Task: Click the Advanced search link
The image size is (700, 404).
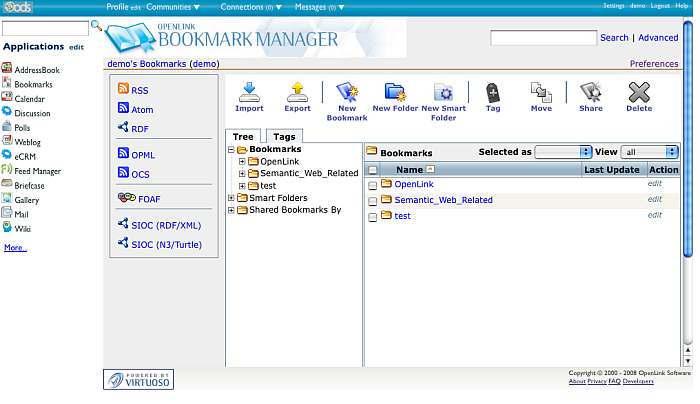Action: 658,38
